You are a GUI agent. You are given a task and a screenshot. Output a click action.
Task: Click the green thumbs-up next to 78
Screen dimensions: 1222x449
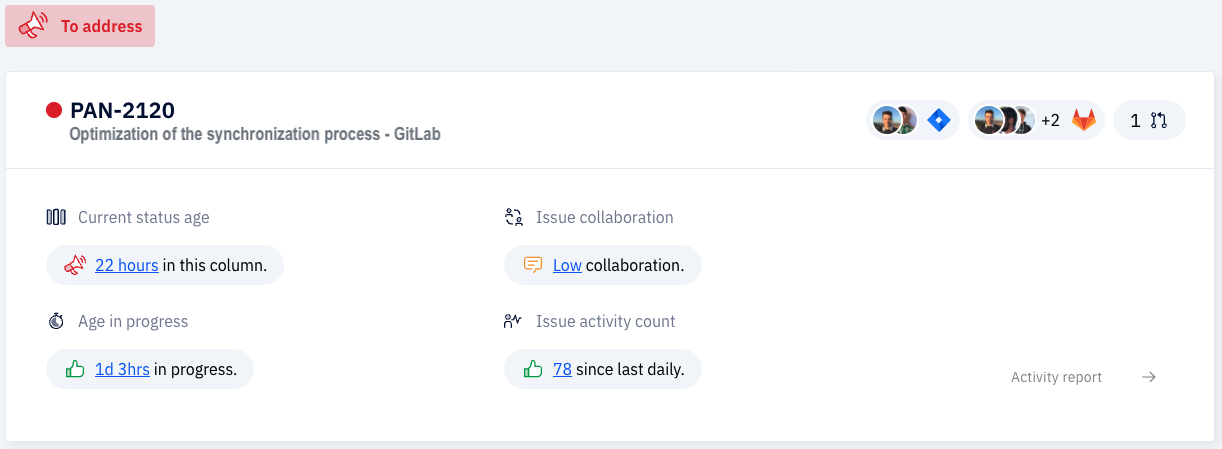pyautogui.click(x=533, y=369)
